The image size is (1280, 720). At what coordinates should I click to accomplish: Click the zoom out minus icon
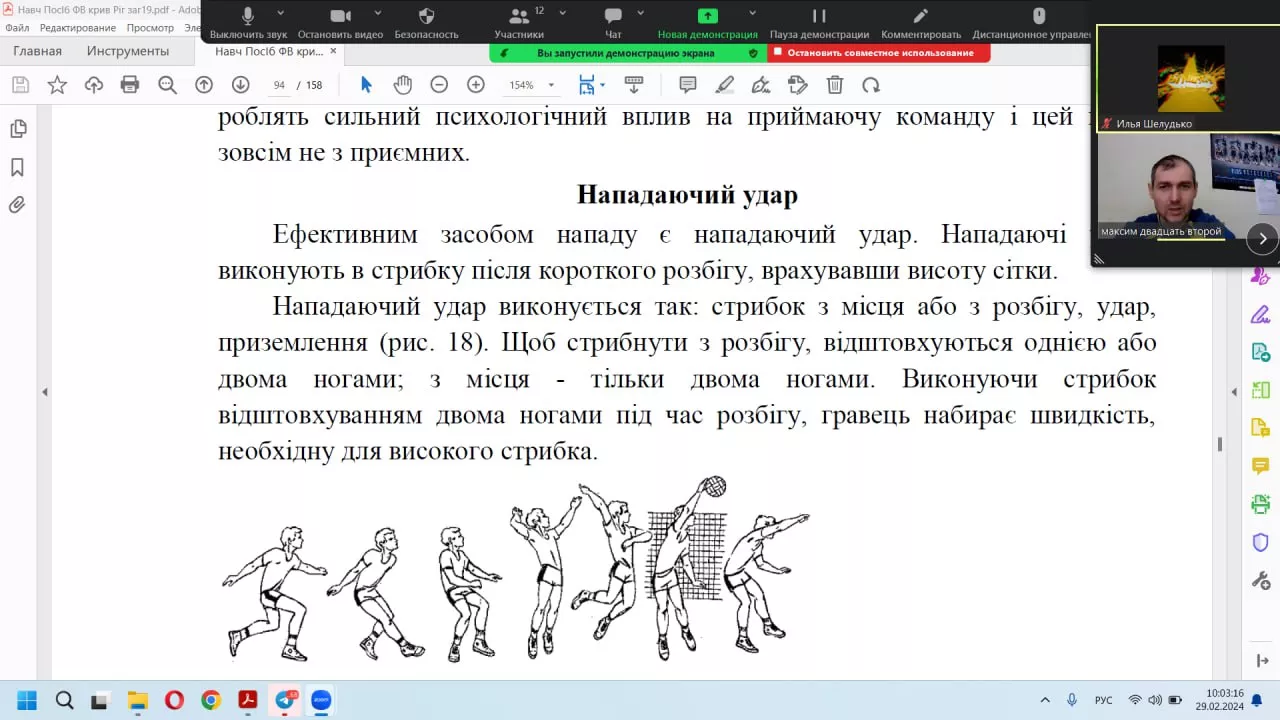pos(439,85)
